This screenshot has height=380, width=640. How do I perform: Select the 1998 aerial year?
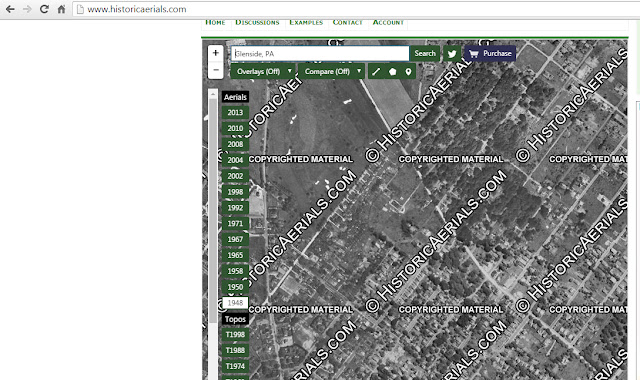[x=235, y=192]
